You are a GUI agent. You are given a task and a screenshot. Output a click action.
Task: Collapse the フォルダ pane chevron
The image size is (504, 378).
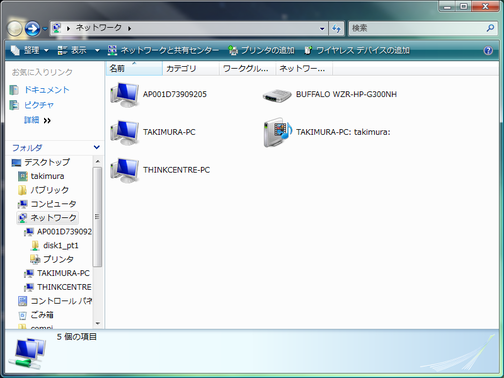(x=97, y=147)
